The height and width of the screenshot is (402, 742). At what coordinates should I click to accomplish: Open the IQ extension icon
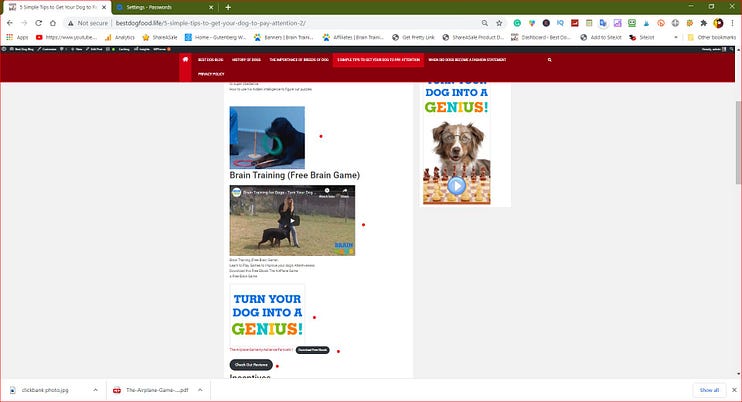tap(560, 23)
